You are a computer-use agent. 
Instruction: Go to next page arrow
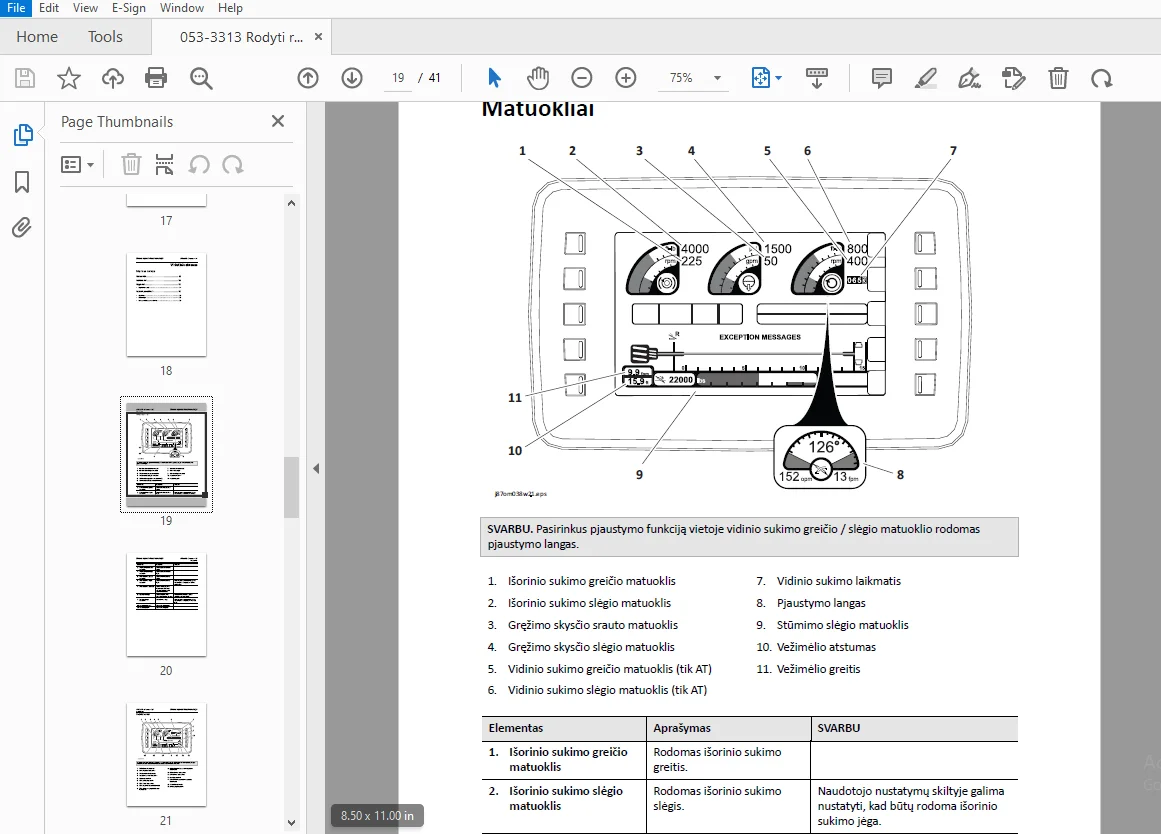[352, 78]
